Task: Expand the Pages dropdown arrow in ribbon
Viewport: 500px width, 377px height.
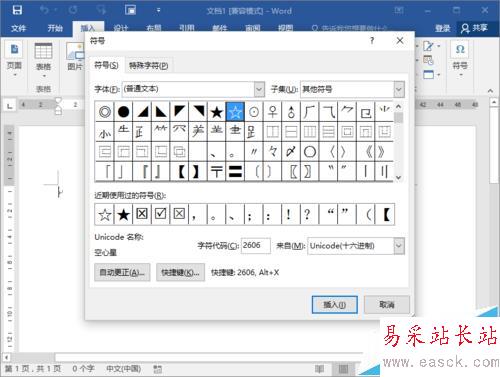Action: click(14, 76)
